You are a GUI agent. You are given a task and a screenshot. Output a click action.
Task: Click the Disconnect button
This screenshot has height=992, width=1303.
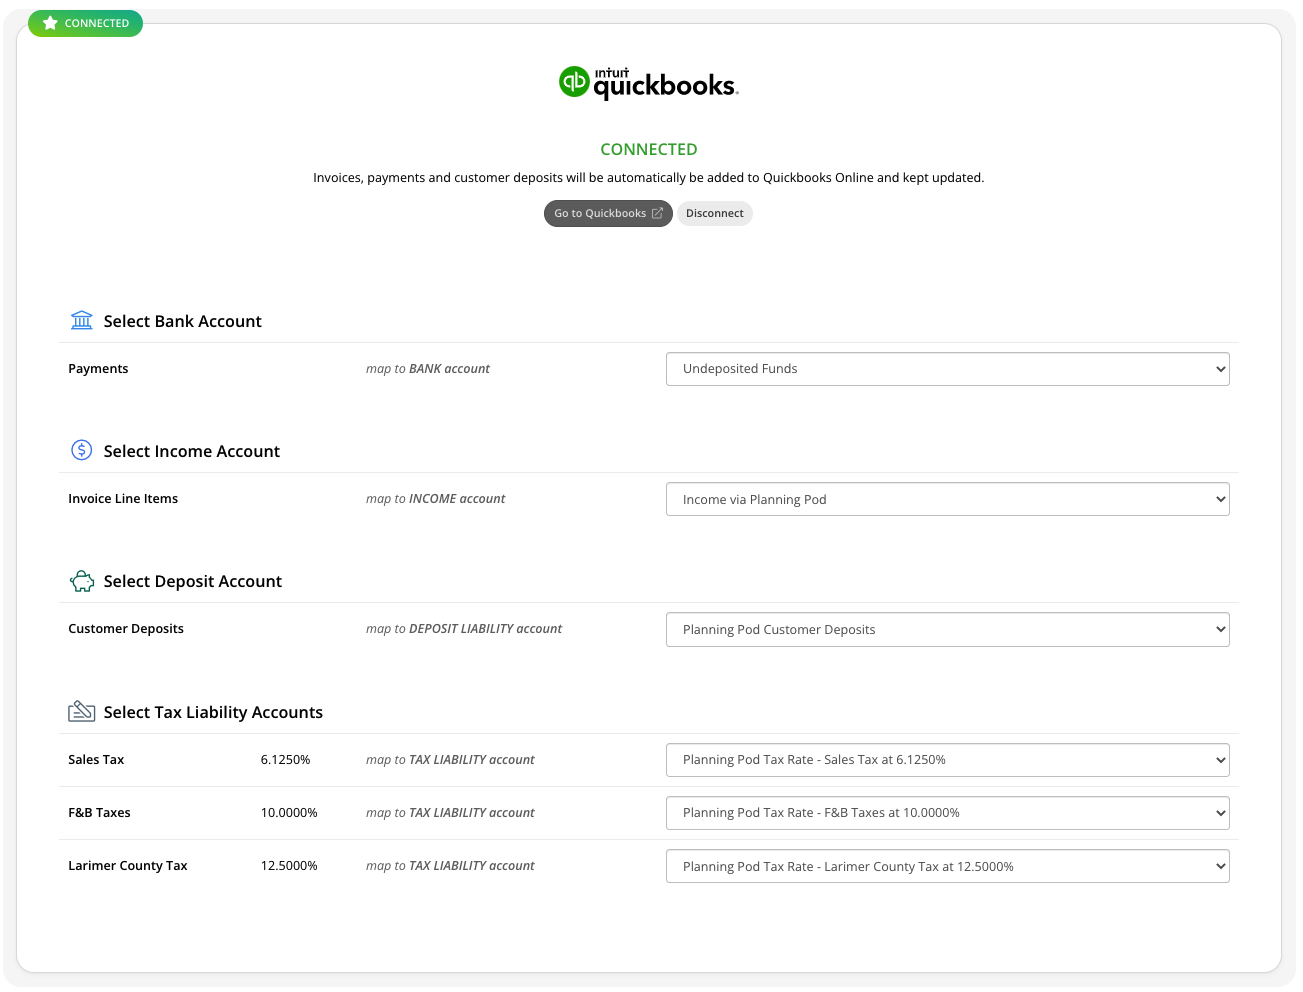715,213
